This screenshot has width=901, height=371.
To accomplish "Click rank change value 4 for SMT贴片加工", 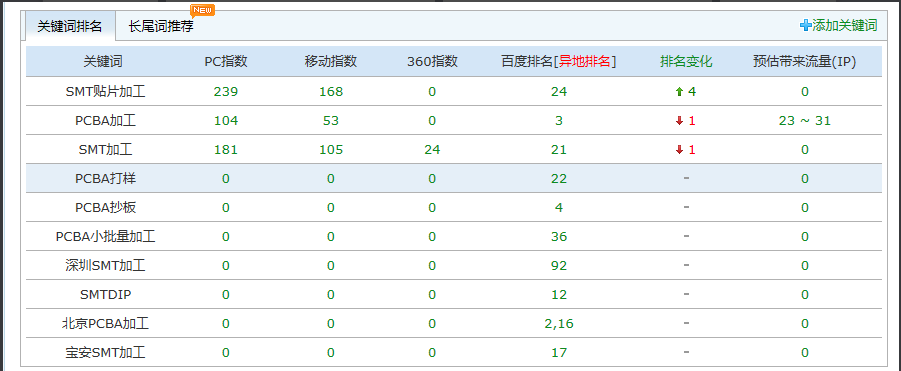I will pyautogui.click(x=692, y=91).
